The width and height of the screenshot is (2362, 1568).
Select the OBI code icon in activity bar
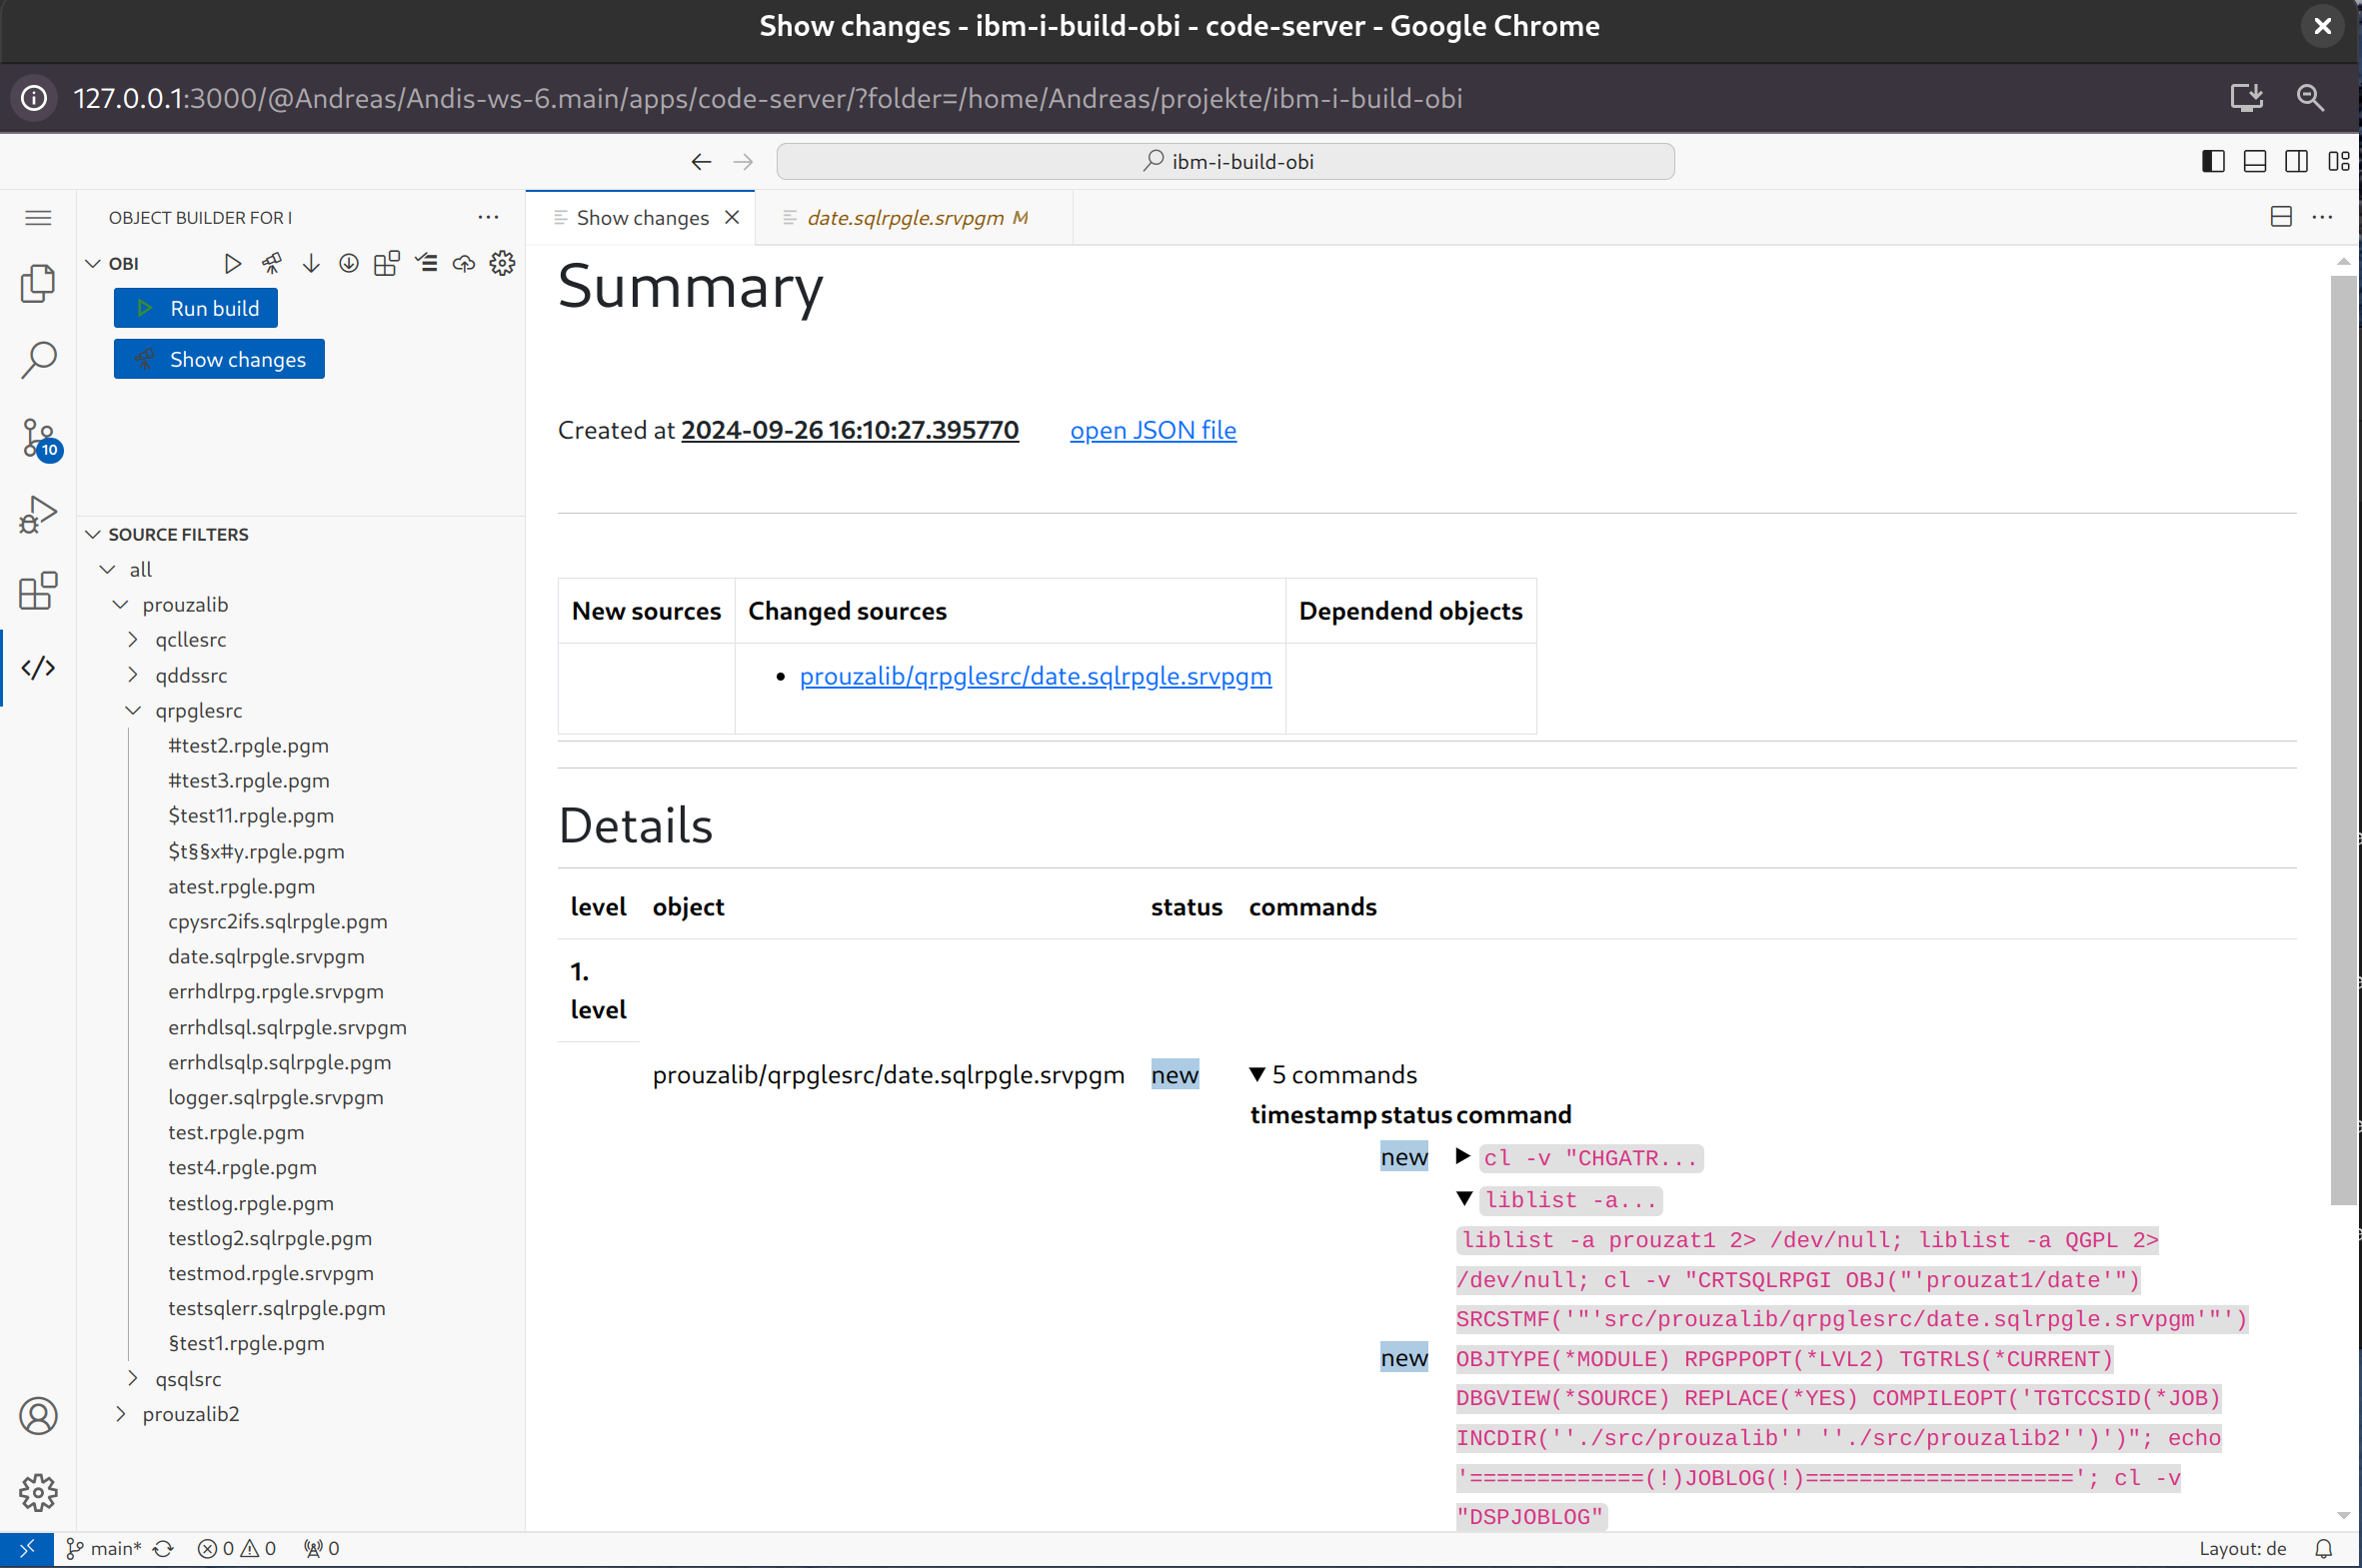(x=38, y=667)
